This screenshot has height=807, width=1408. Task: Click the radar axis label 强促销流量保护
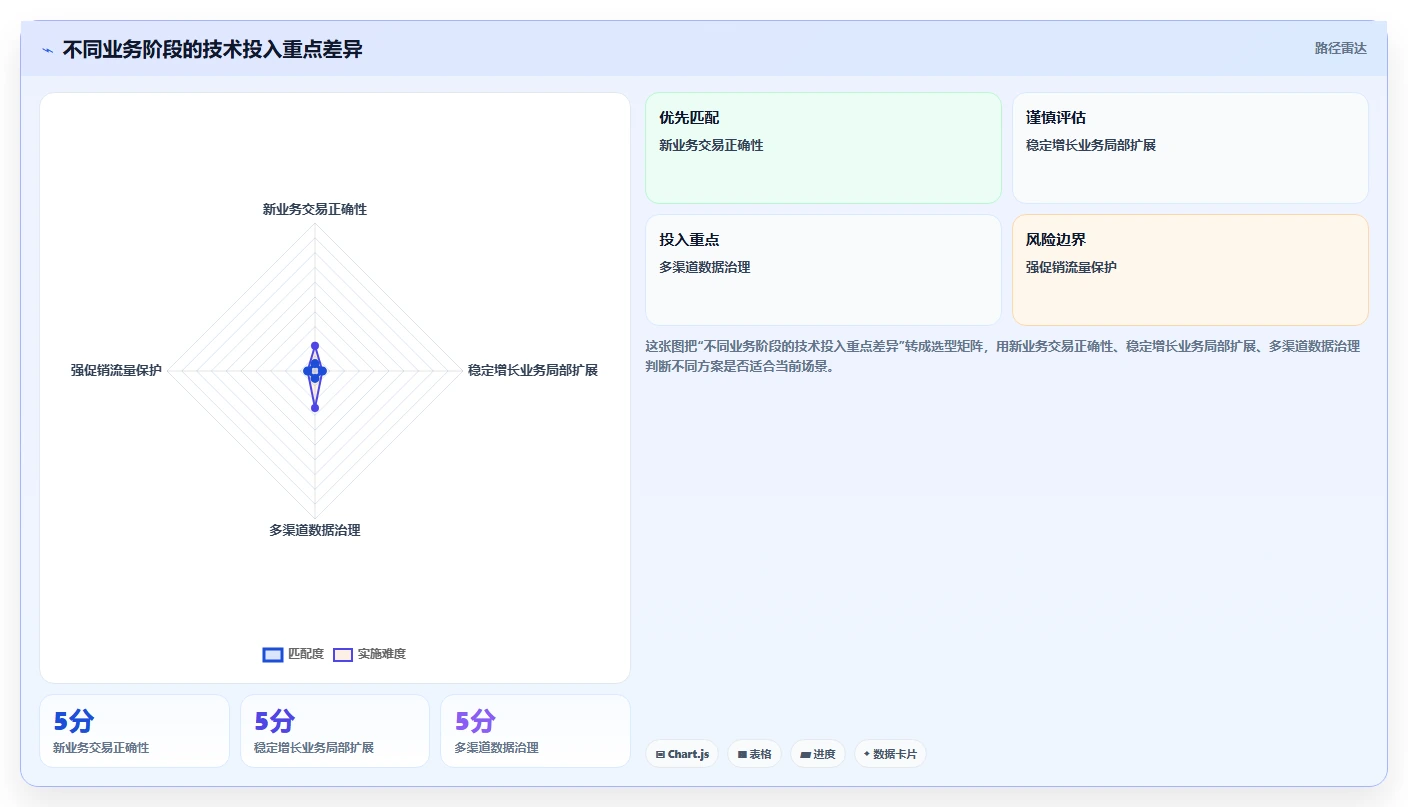coord(116,370)
